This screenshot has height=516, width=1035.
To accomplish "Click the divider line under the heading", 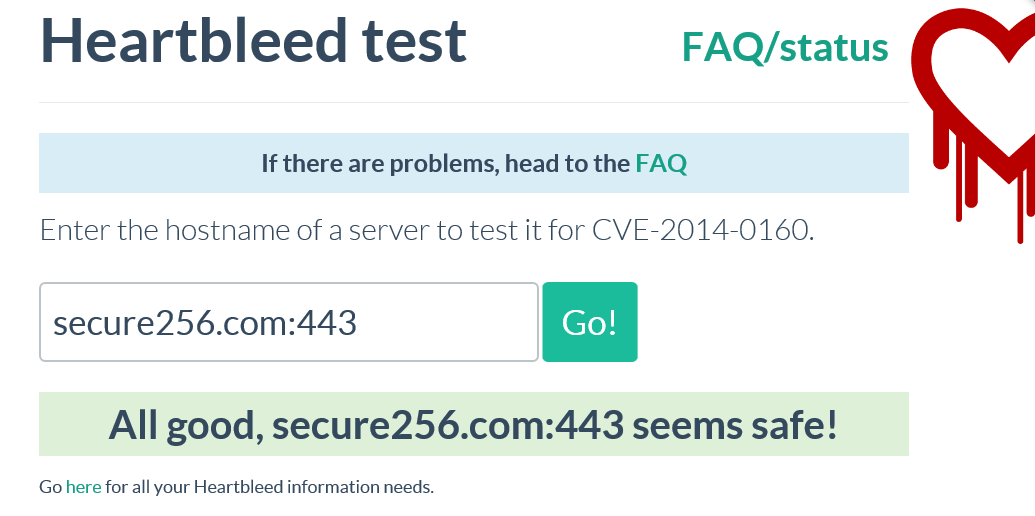I will coord(474,102).
